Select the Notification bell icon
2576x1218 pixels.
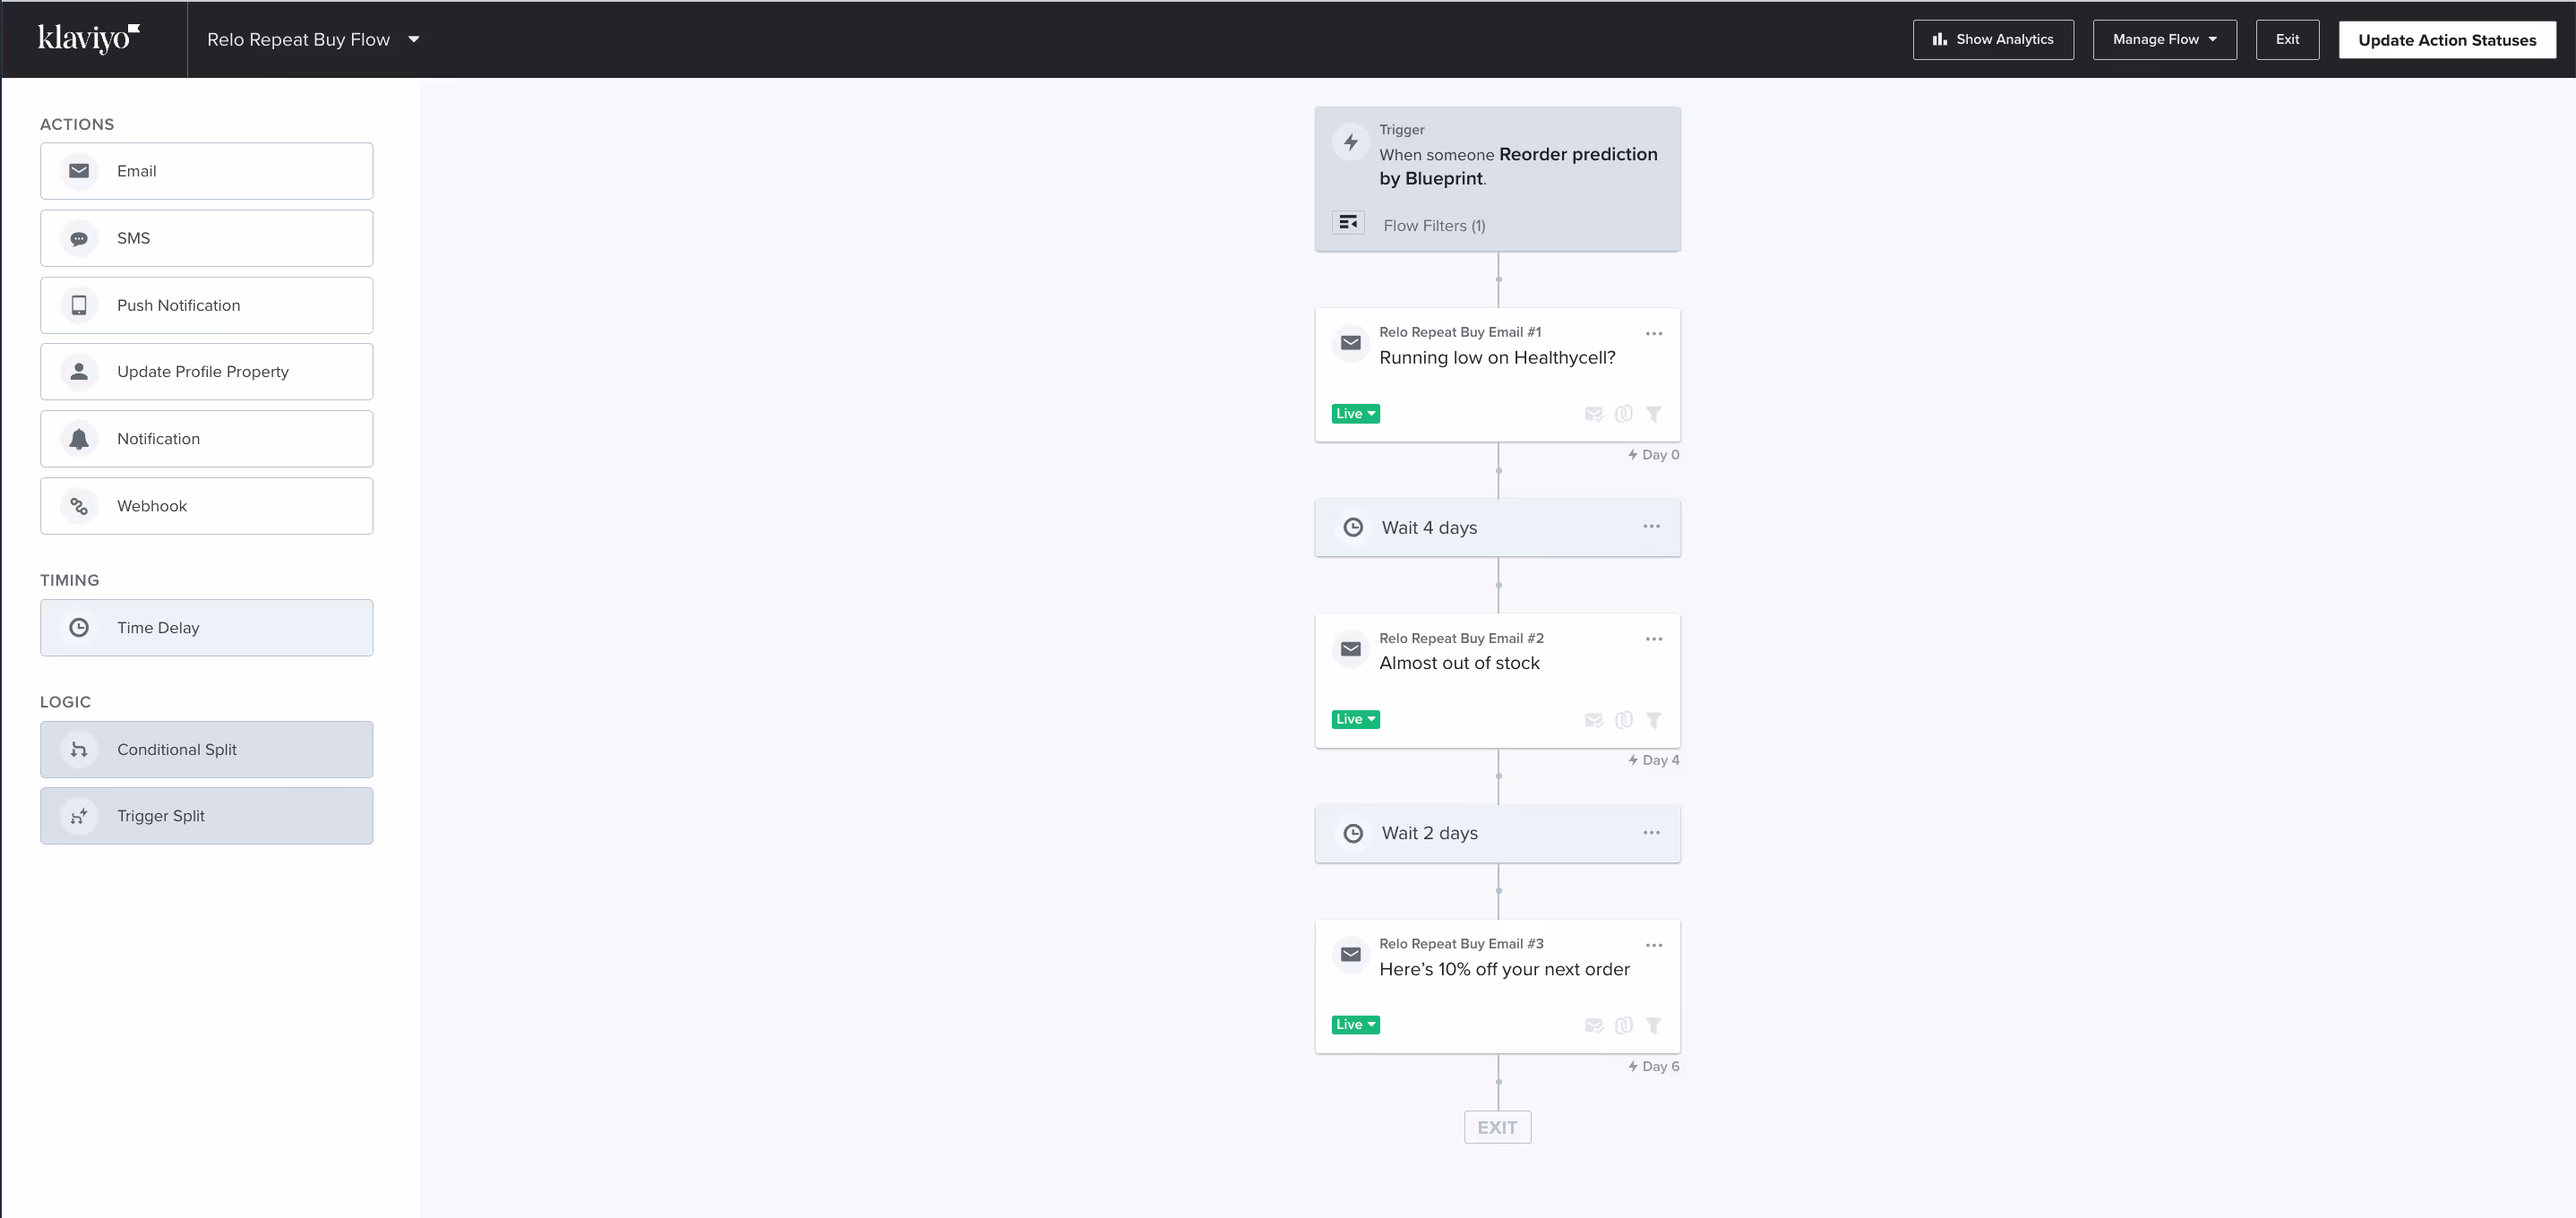(x=79, y=439)
